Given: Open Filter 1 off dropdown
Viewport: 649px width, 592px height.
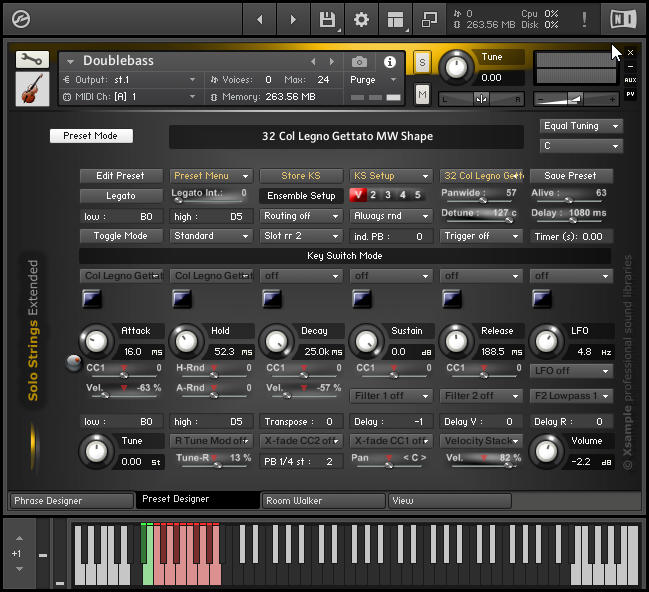Looking at the screenshot, I should click(x=391, y=396).
